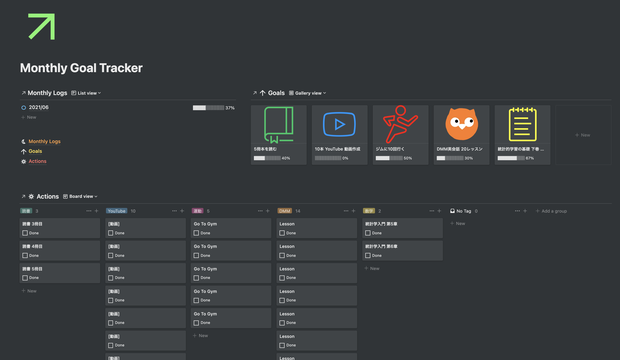Open the Gallery view dropdown
The width and height of the screenshot is (620, 360).
click(308, 93)
